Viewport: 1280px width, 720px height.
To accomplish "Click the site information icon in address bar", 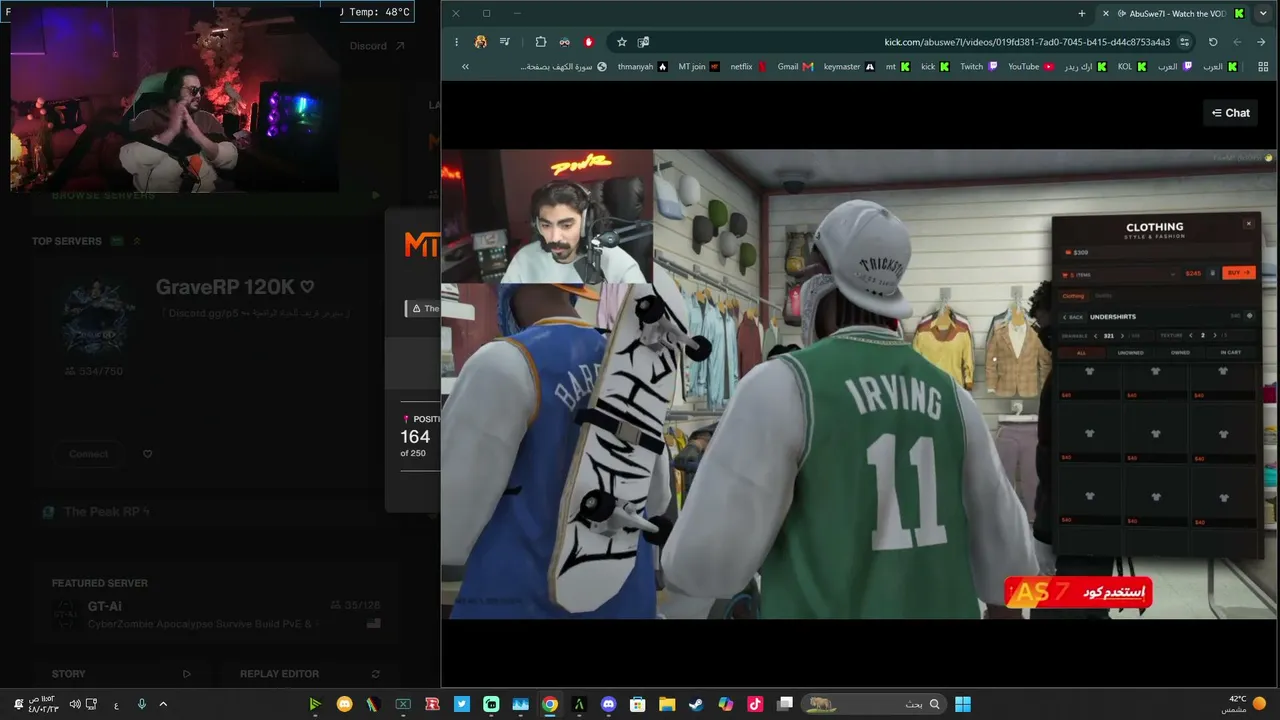I will tap(1185, 42).
